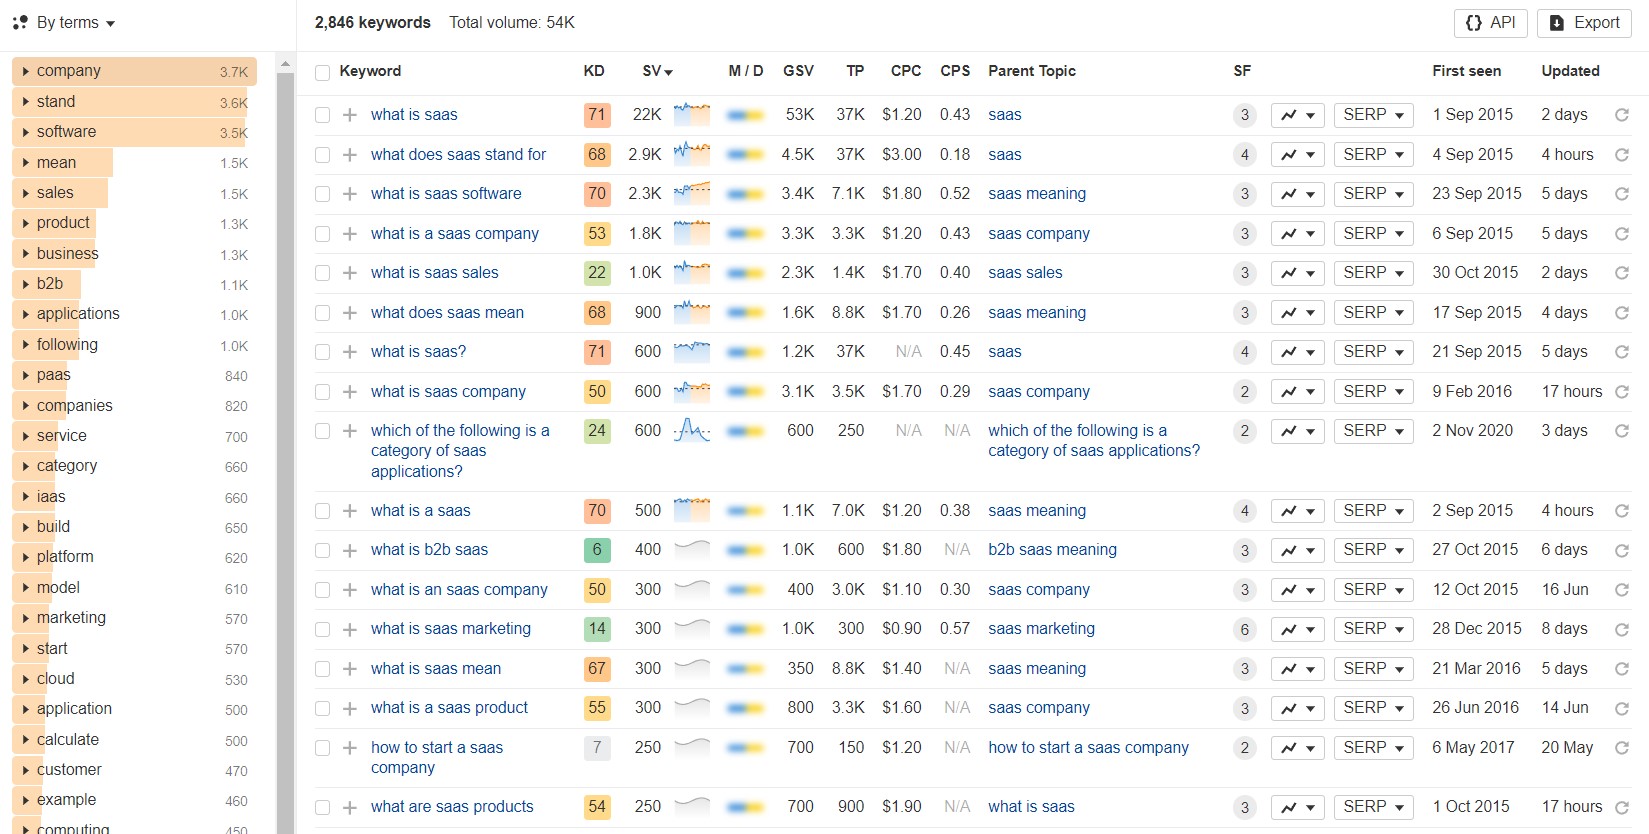
Task: Tick the checkbox for 'what is a saas company'
Action: (322, 234)
